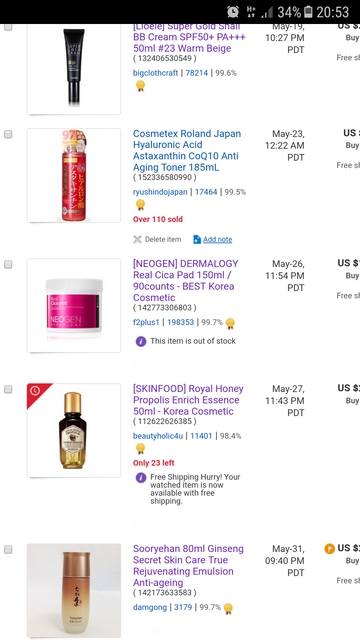Tick the Sooryehan emulsion checkbox
The width and height of the screenshot is (360, 640).
pos(8,549)
